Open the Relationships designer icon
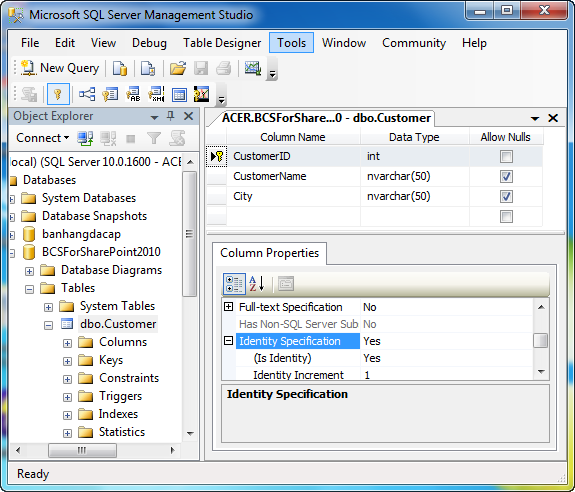The image size is (575, 492). coord(87,95)
